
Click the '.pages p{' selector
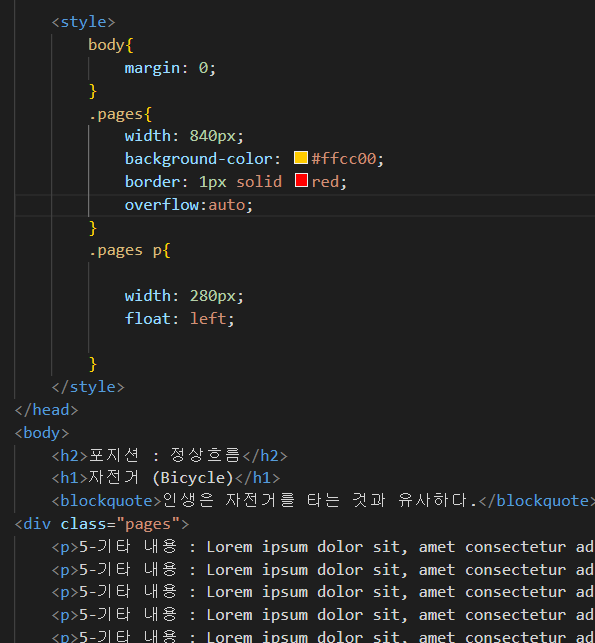(129, 250)
